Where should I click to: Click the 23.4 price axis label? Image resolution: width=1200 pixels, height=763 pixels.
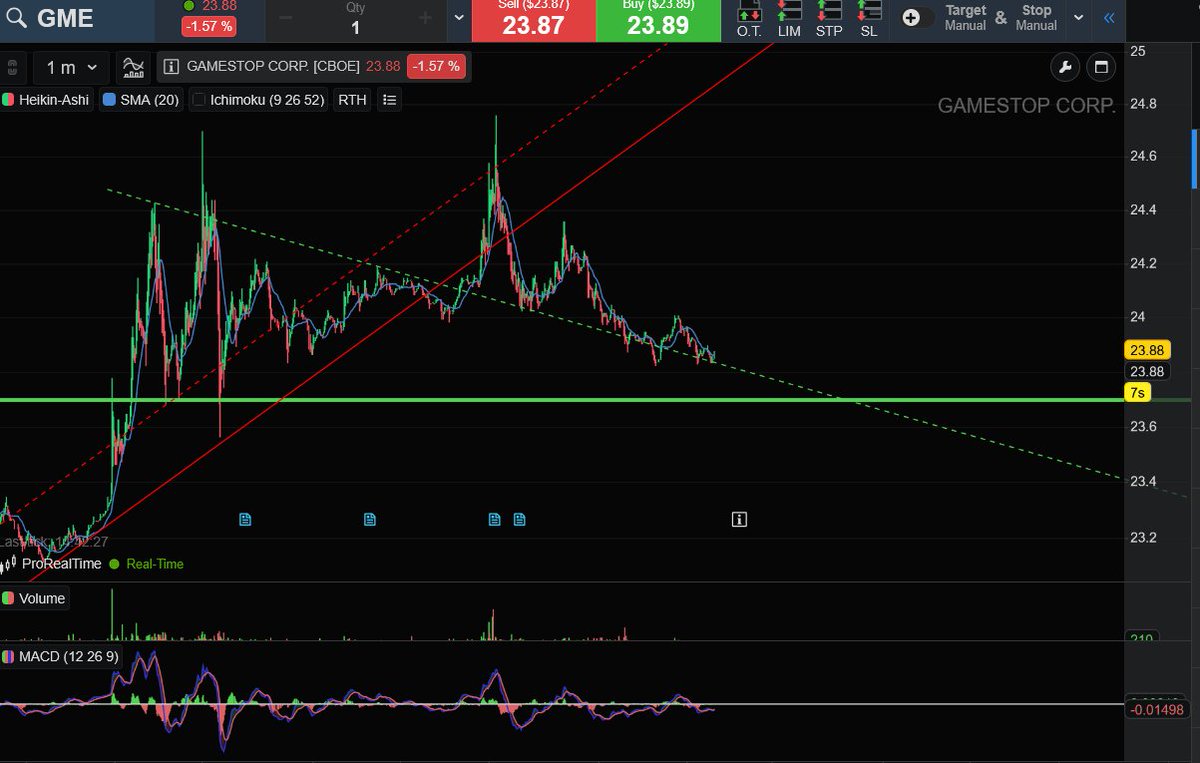tap(1142, 482)
